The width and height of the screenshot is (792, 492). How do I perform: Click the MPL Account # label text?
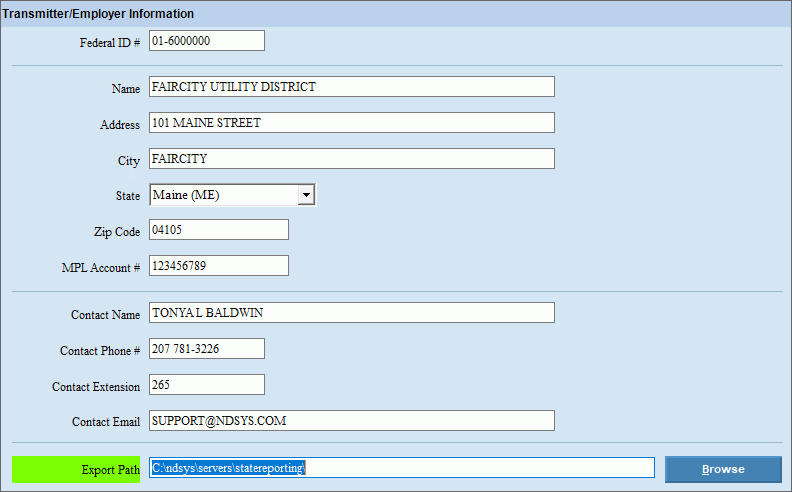(100, 267)
